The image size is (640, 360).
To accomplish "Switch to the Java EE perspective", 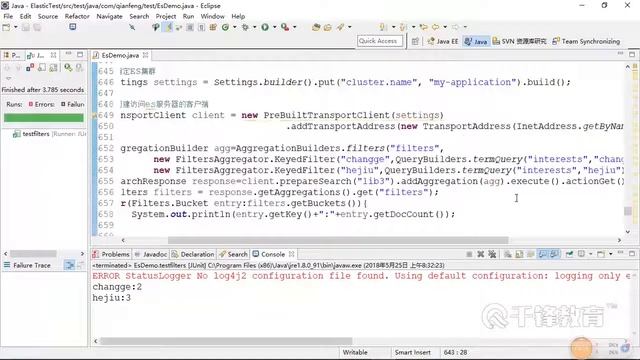I will (x=443, y=41).
